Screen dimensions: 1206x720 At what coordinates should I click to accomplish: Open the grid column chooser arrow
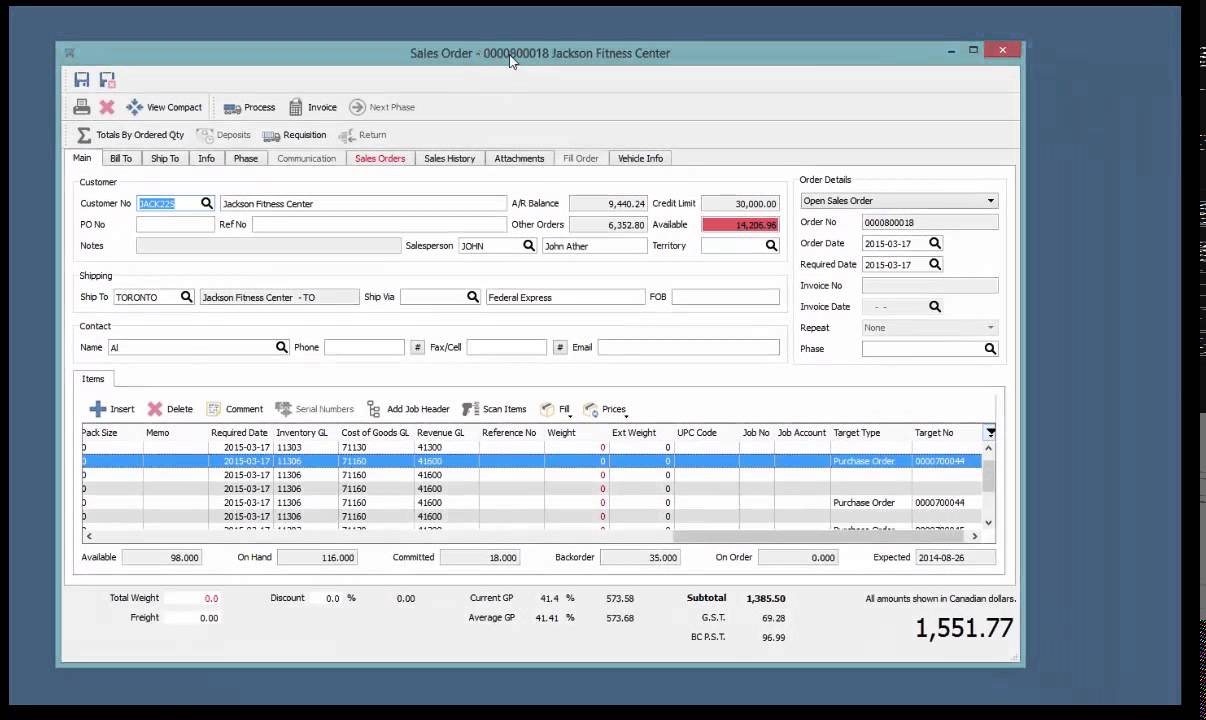click(990, 433)
